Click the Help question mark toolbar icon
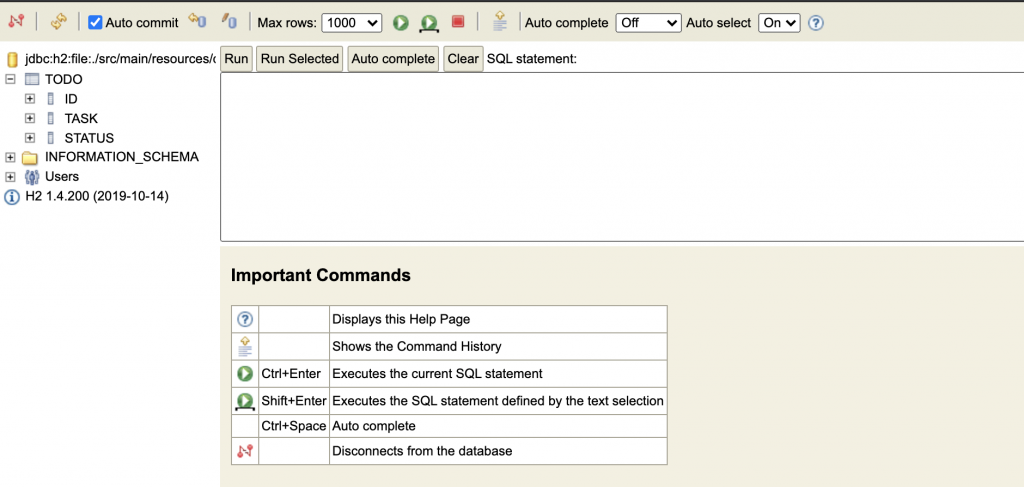The image size is (1024, 487). 816,23
